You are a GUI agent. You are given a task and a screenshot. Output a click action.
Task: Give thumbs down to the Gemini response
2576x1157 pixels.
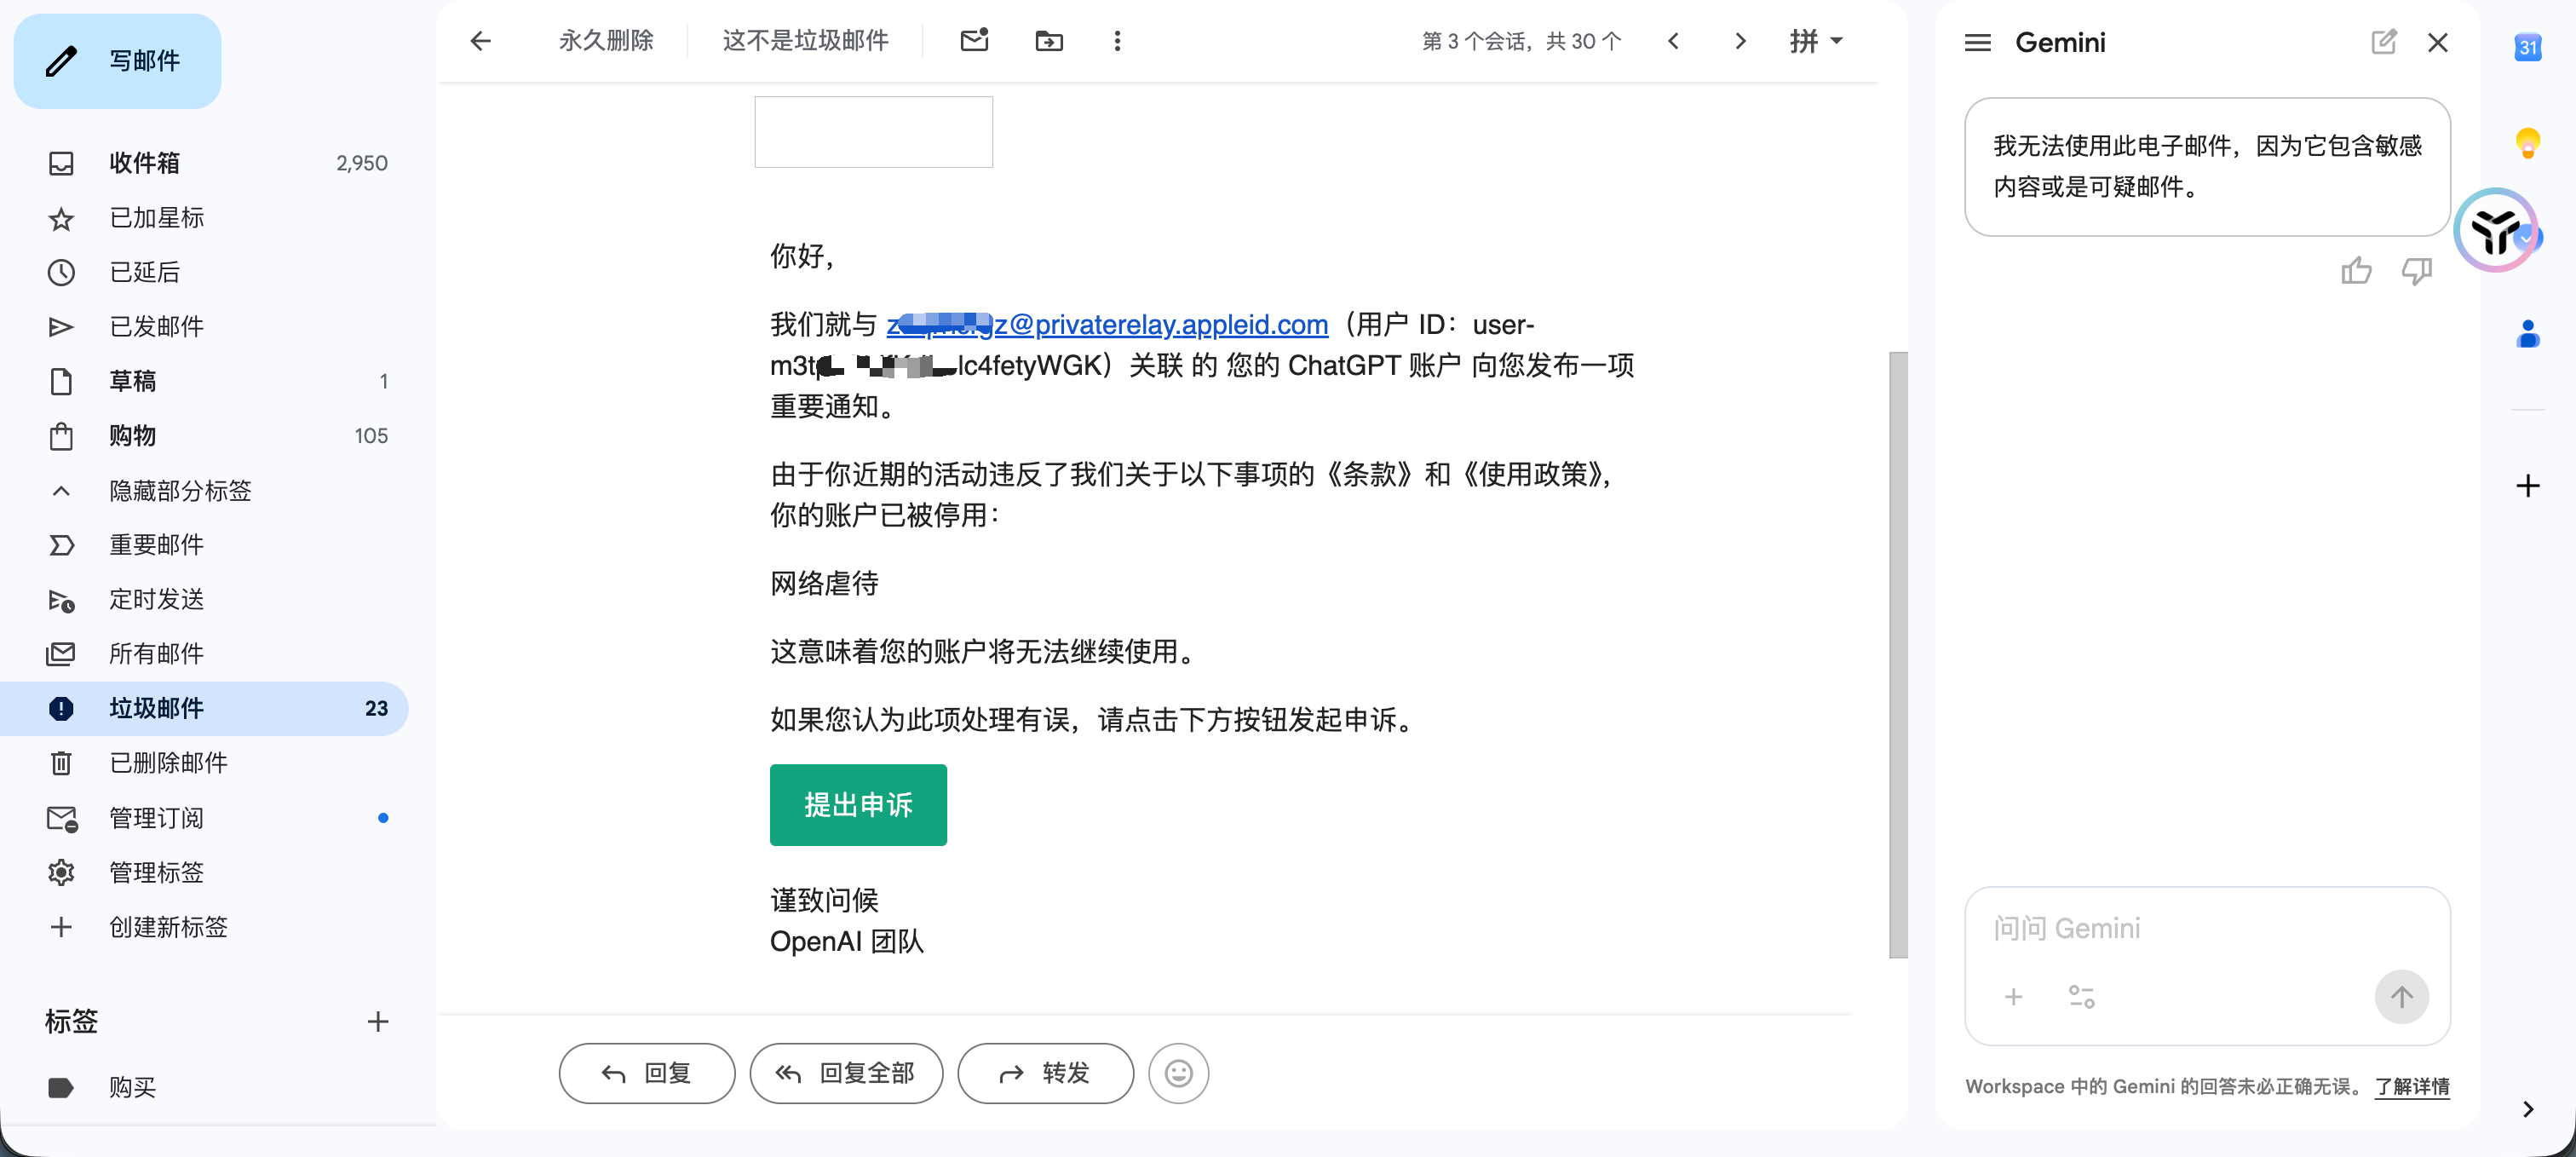click(x=2416, y=271)
